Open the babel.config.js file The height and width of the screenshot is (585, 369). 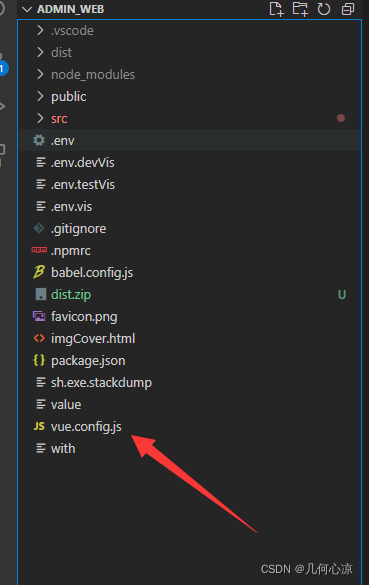[92, 273]
